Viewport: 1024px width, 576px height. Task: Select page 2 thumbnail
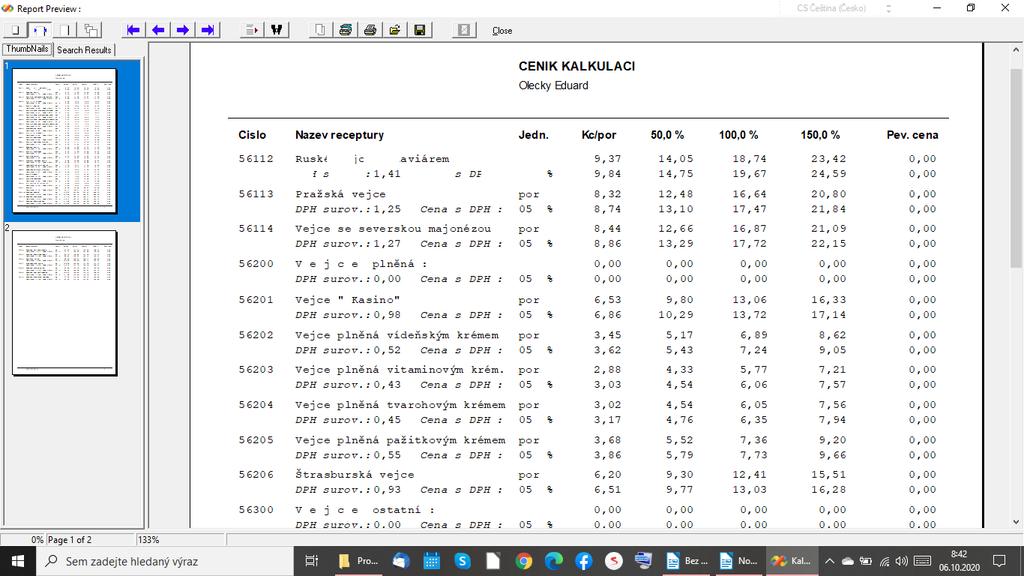(65, 302)
